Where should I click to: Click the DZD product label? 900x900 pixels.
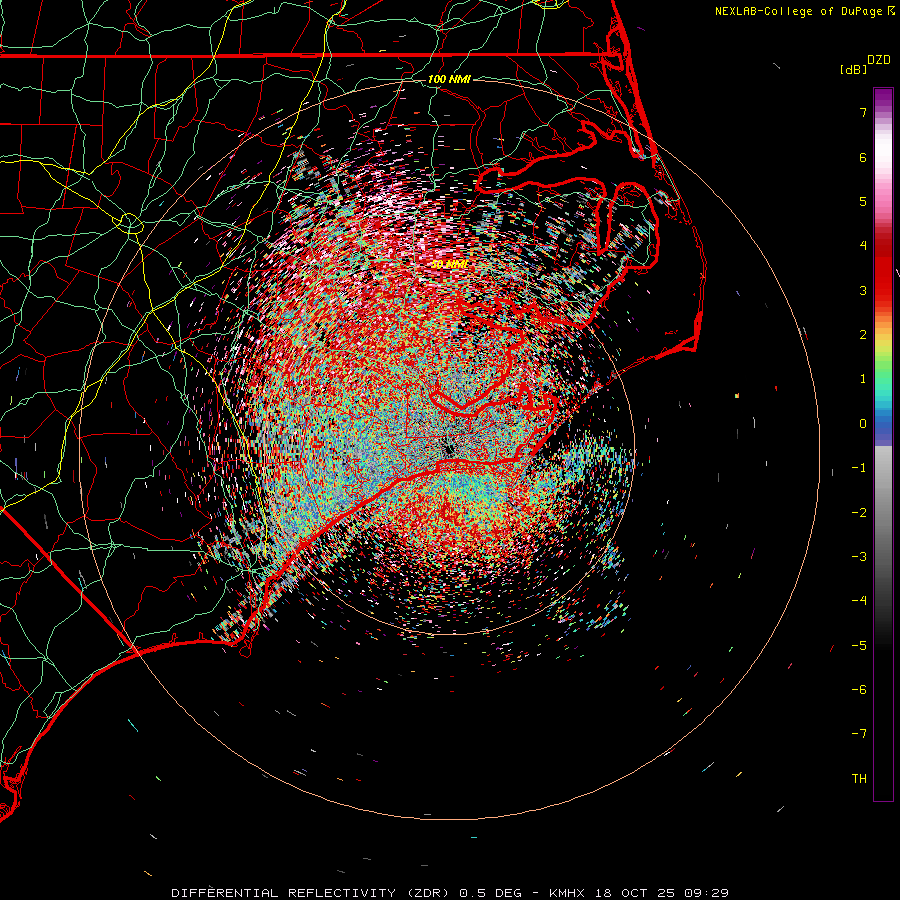(879, 60)
